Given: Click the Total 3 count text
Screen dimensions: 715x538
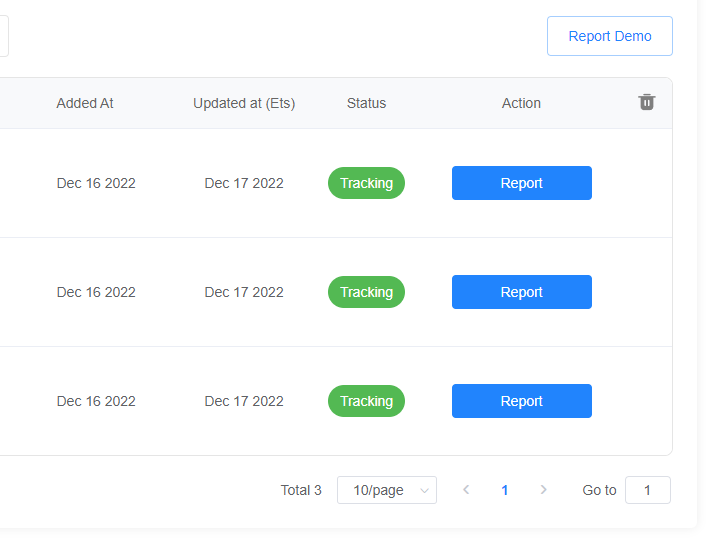Looking at the screenshot, I should click(x=301, y=490).
